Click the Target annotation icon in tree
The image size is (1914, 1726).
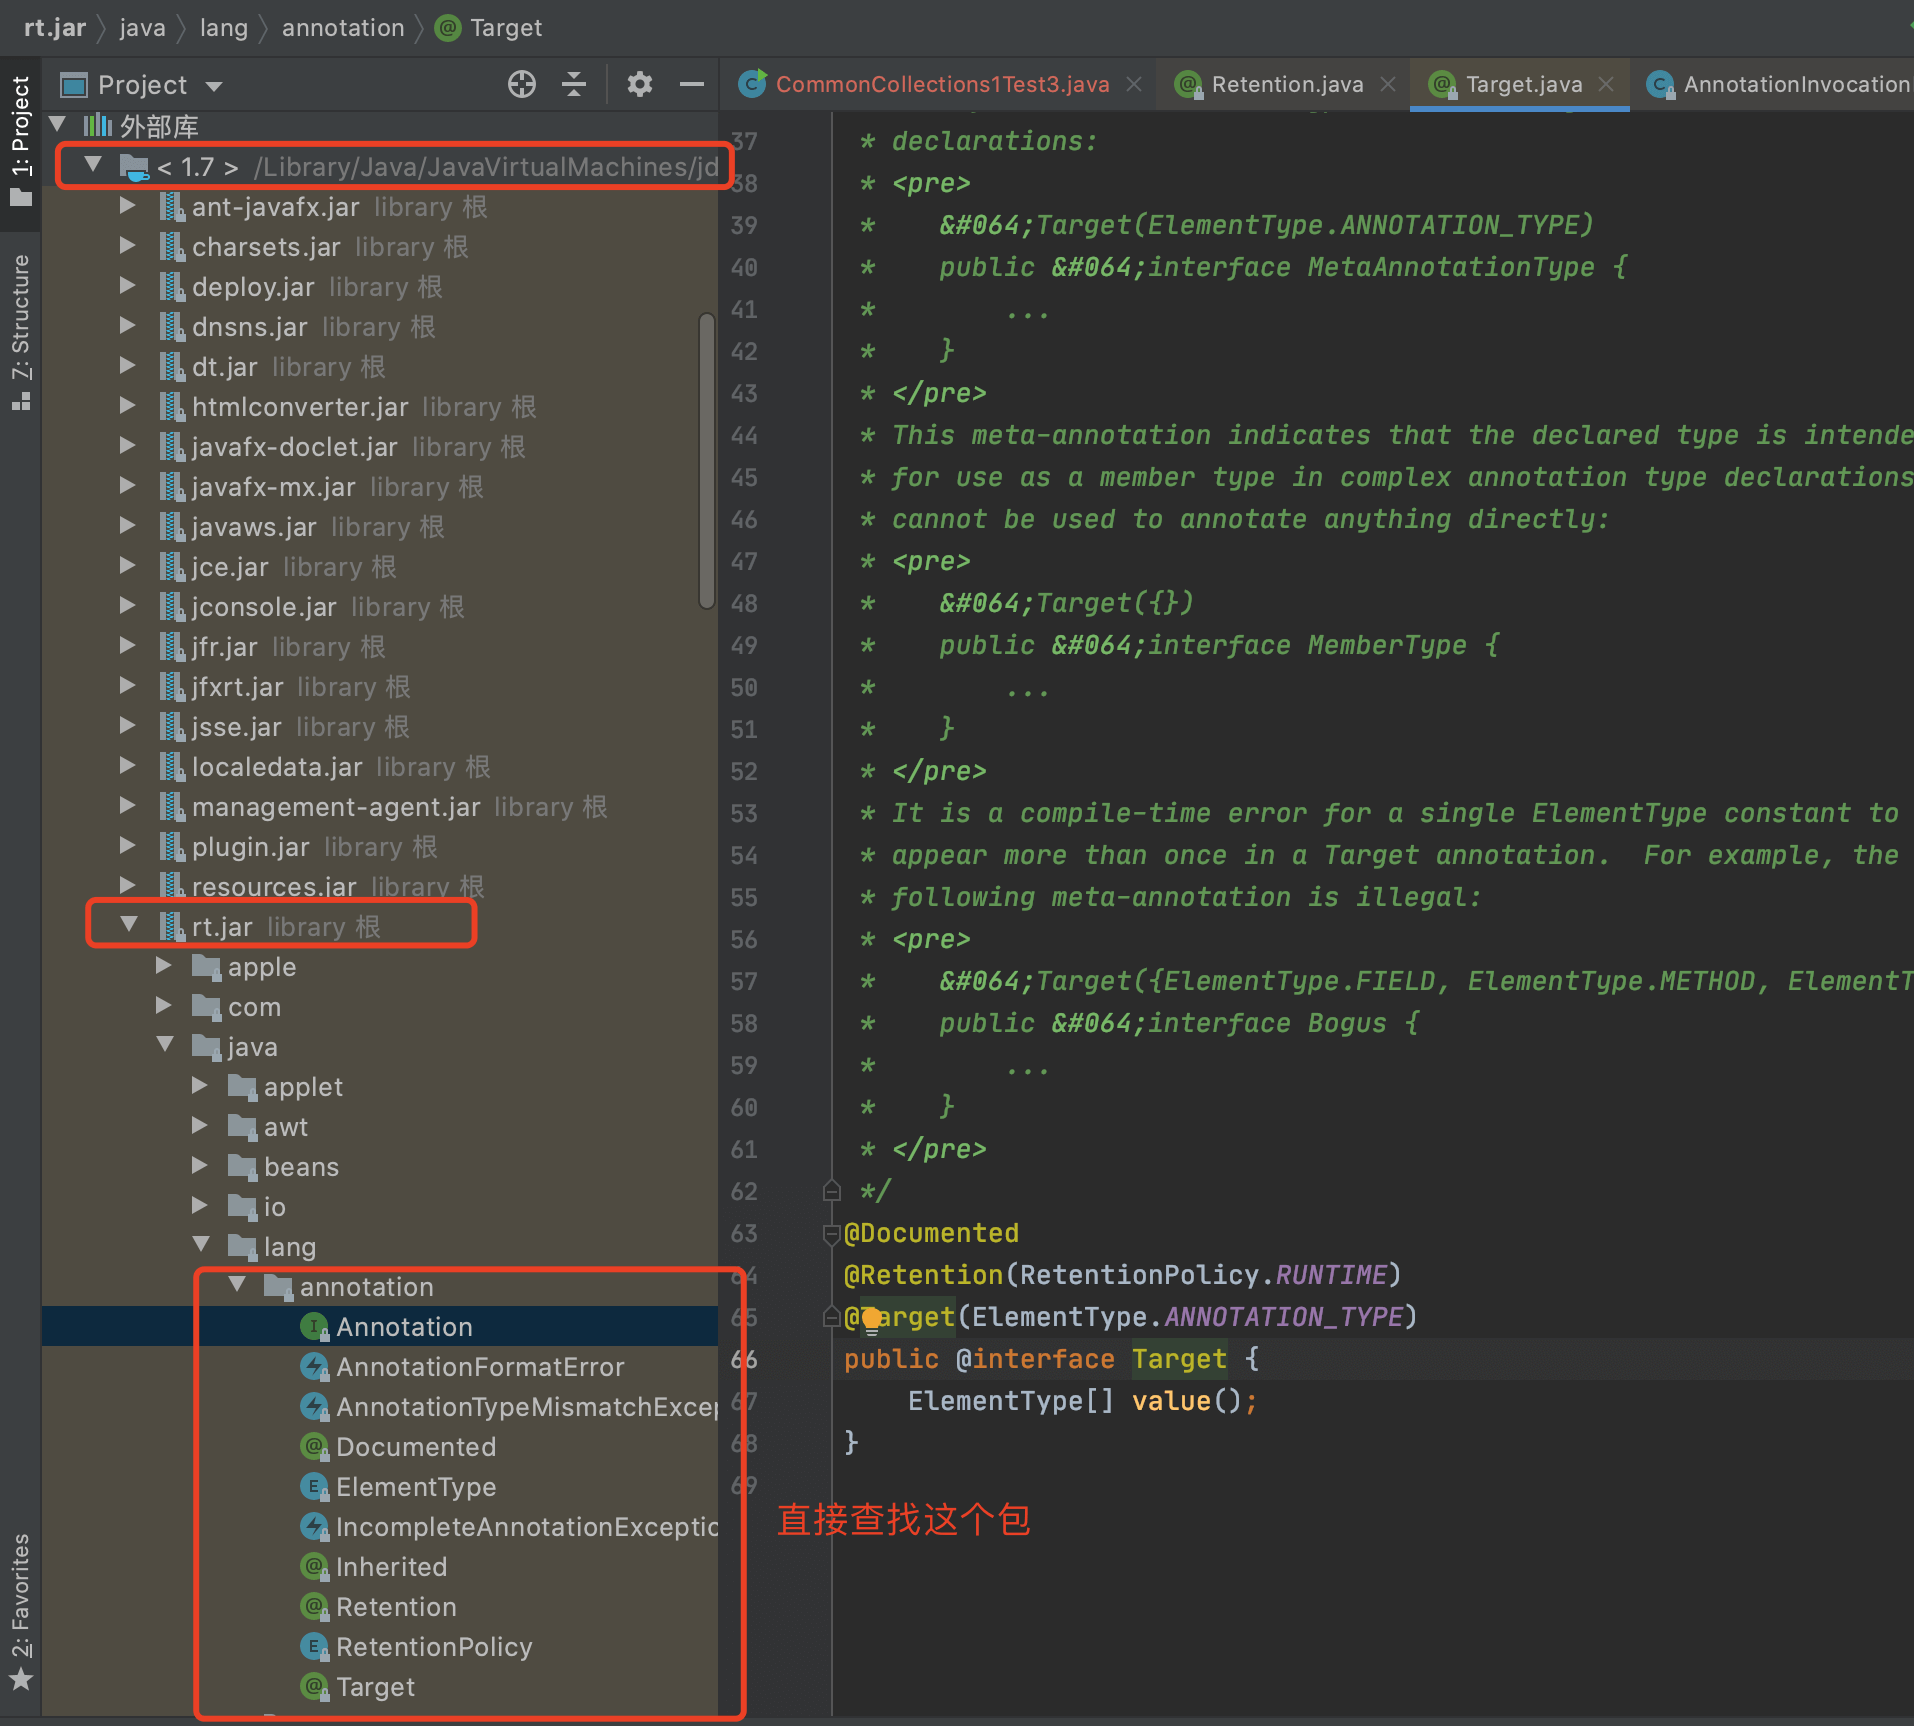[x=314, y=1687]
